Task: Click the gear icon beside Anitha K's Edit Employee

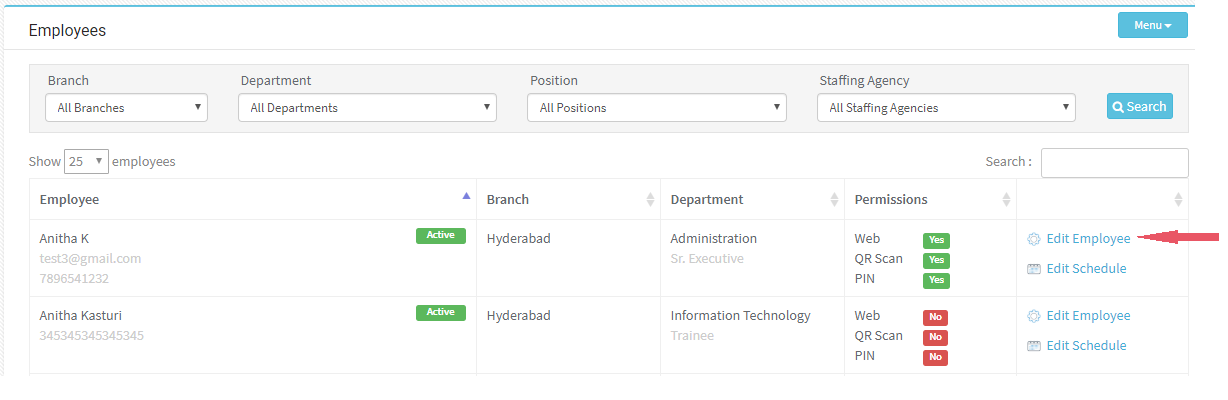Action: 1034,239
